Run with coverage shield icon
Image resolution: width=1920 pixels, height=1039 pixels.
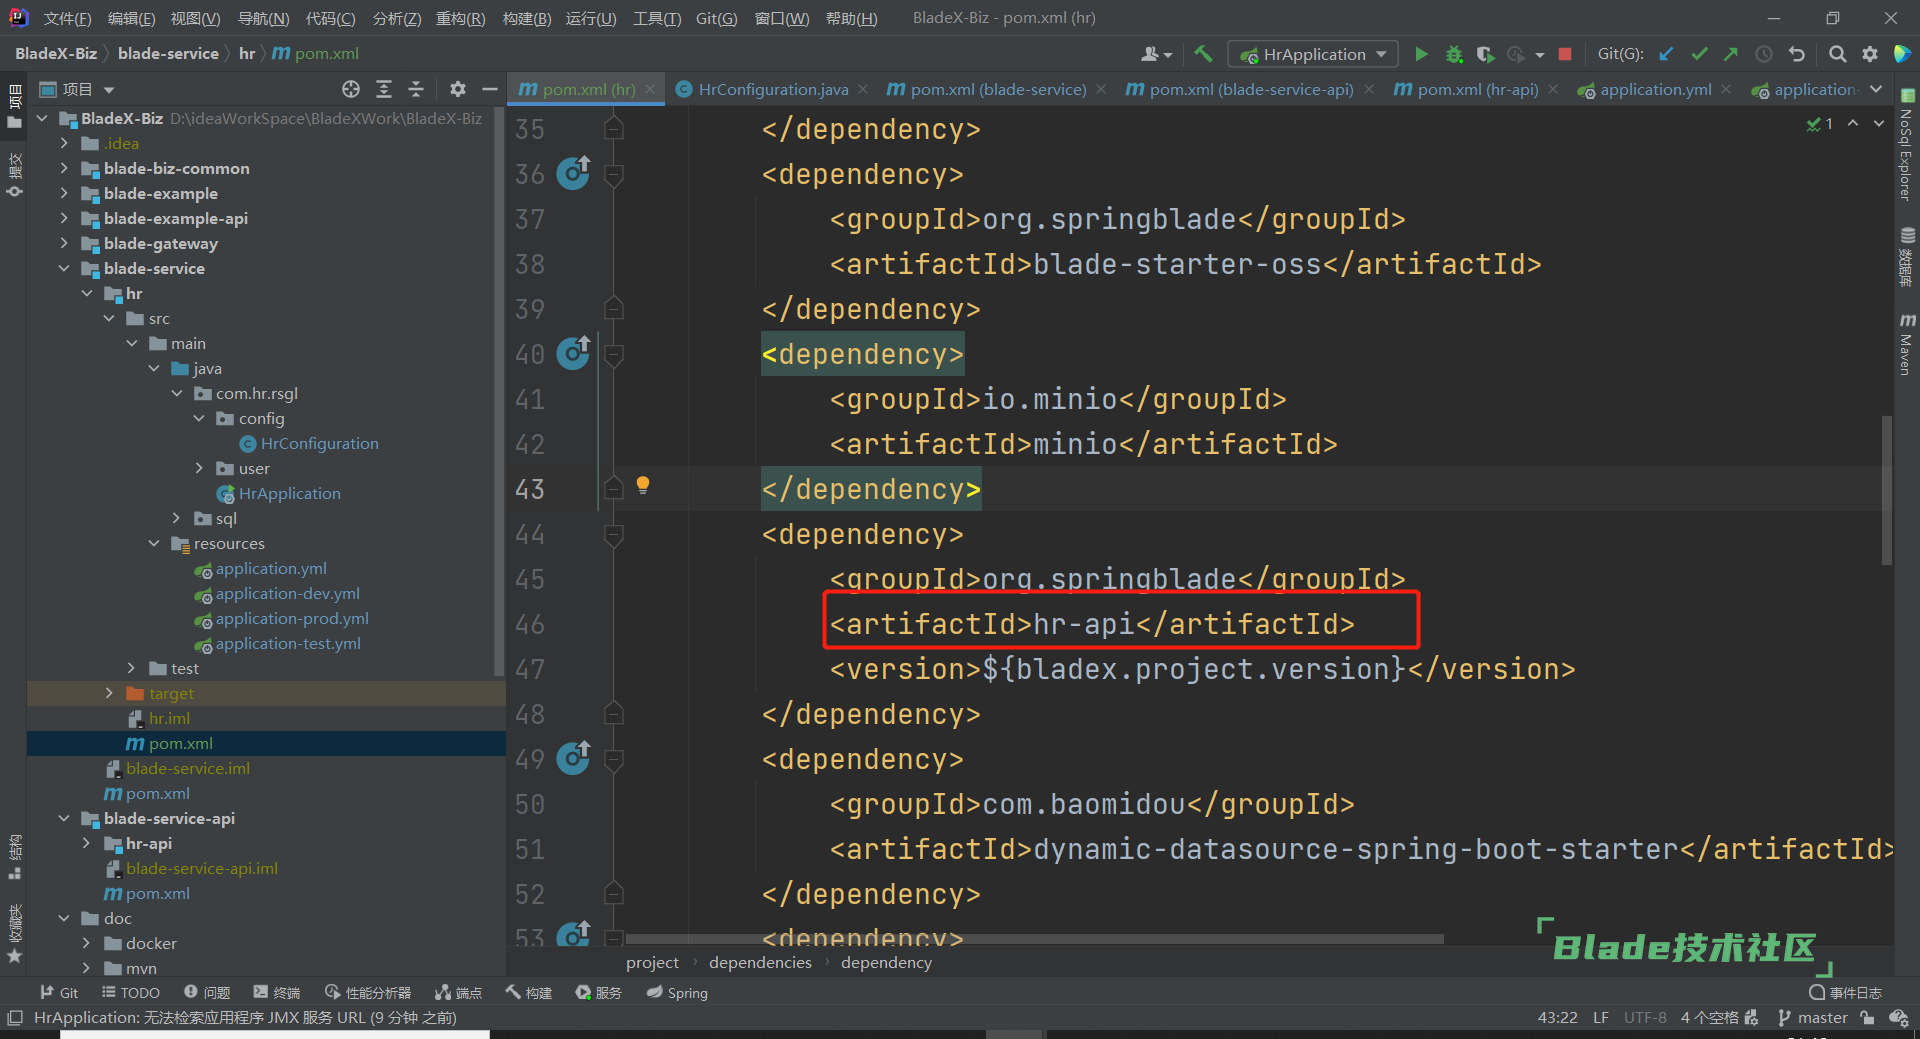click(x=1485, y=54)
